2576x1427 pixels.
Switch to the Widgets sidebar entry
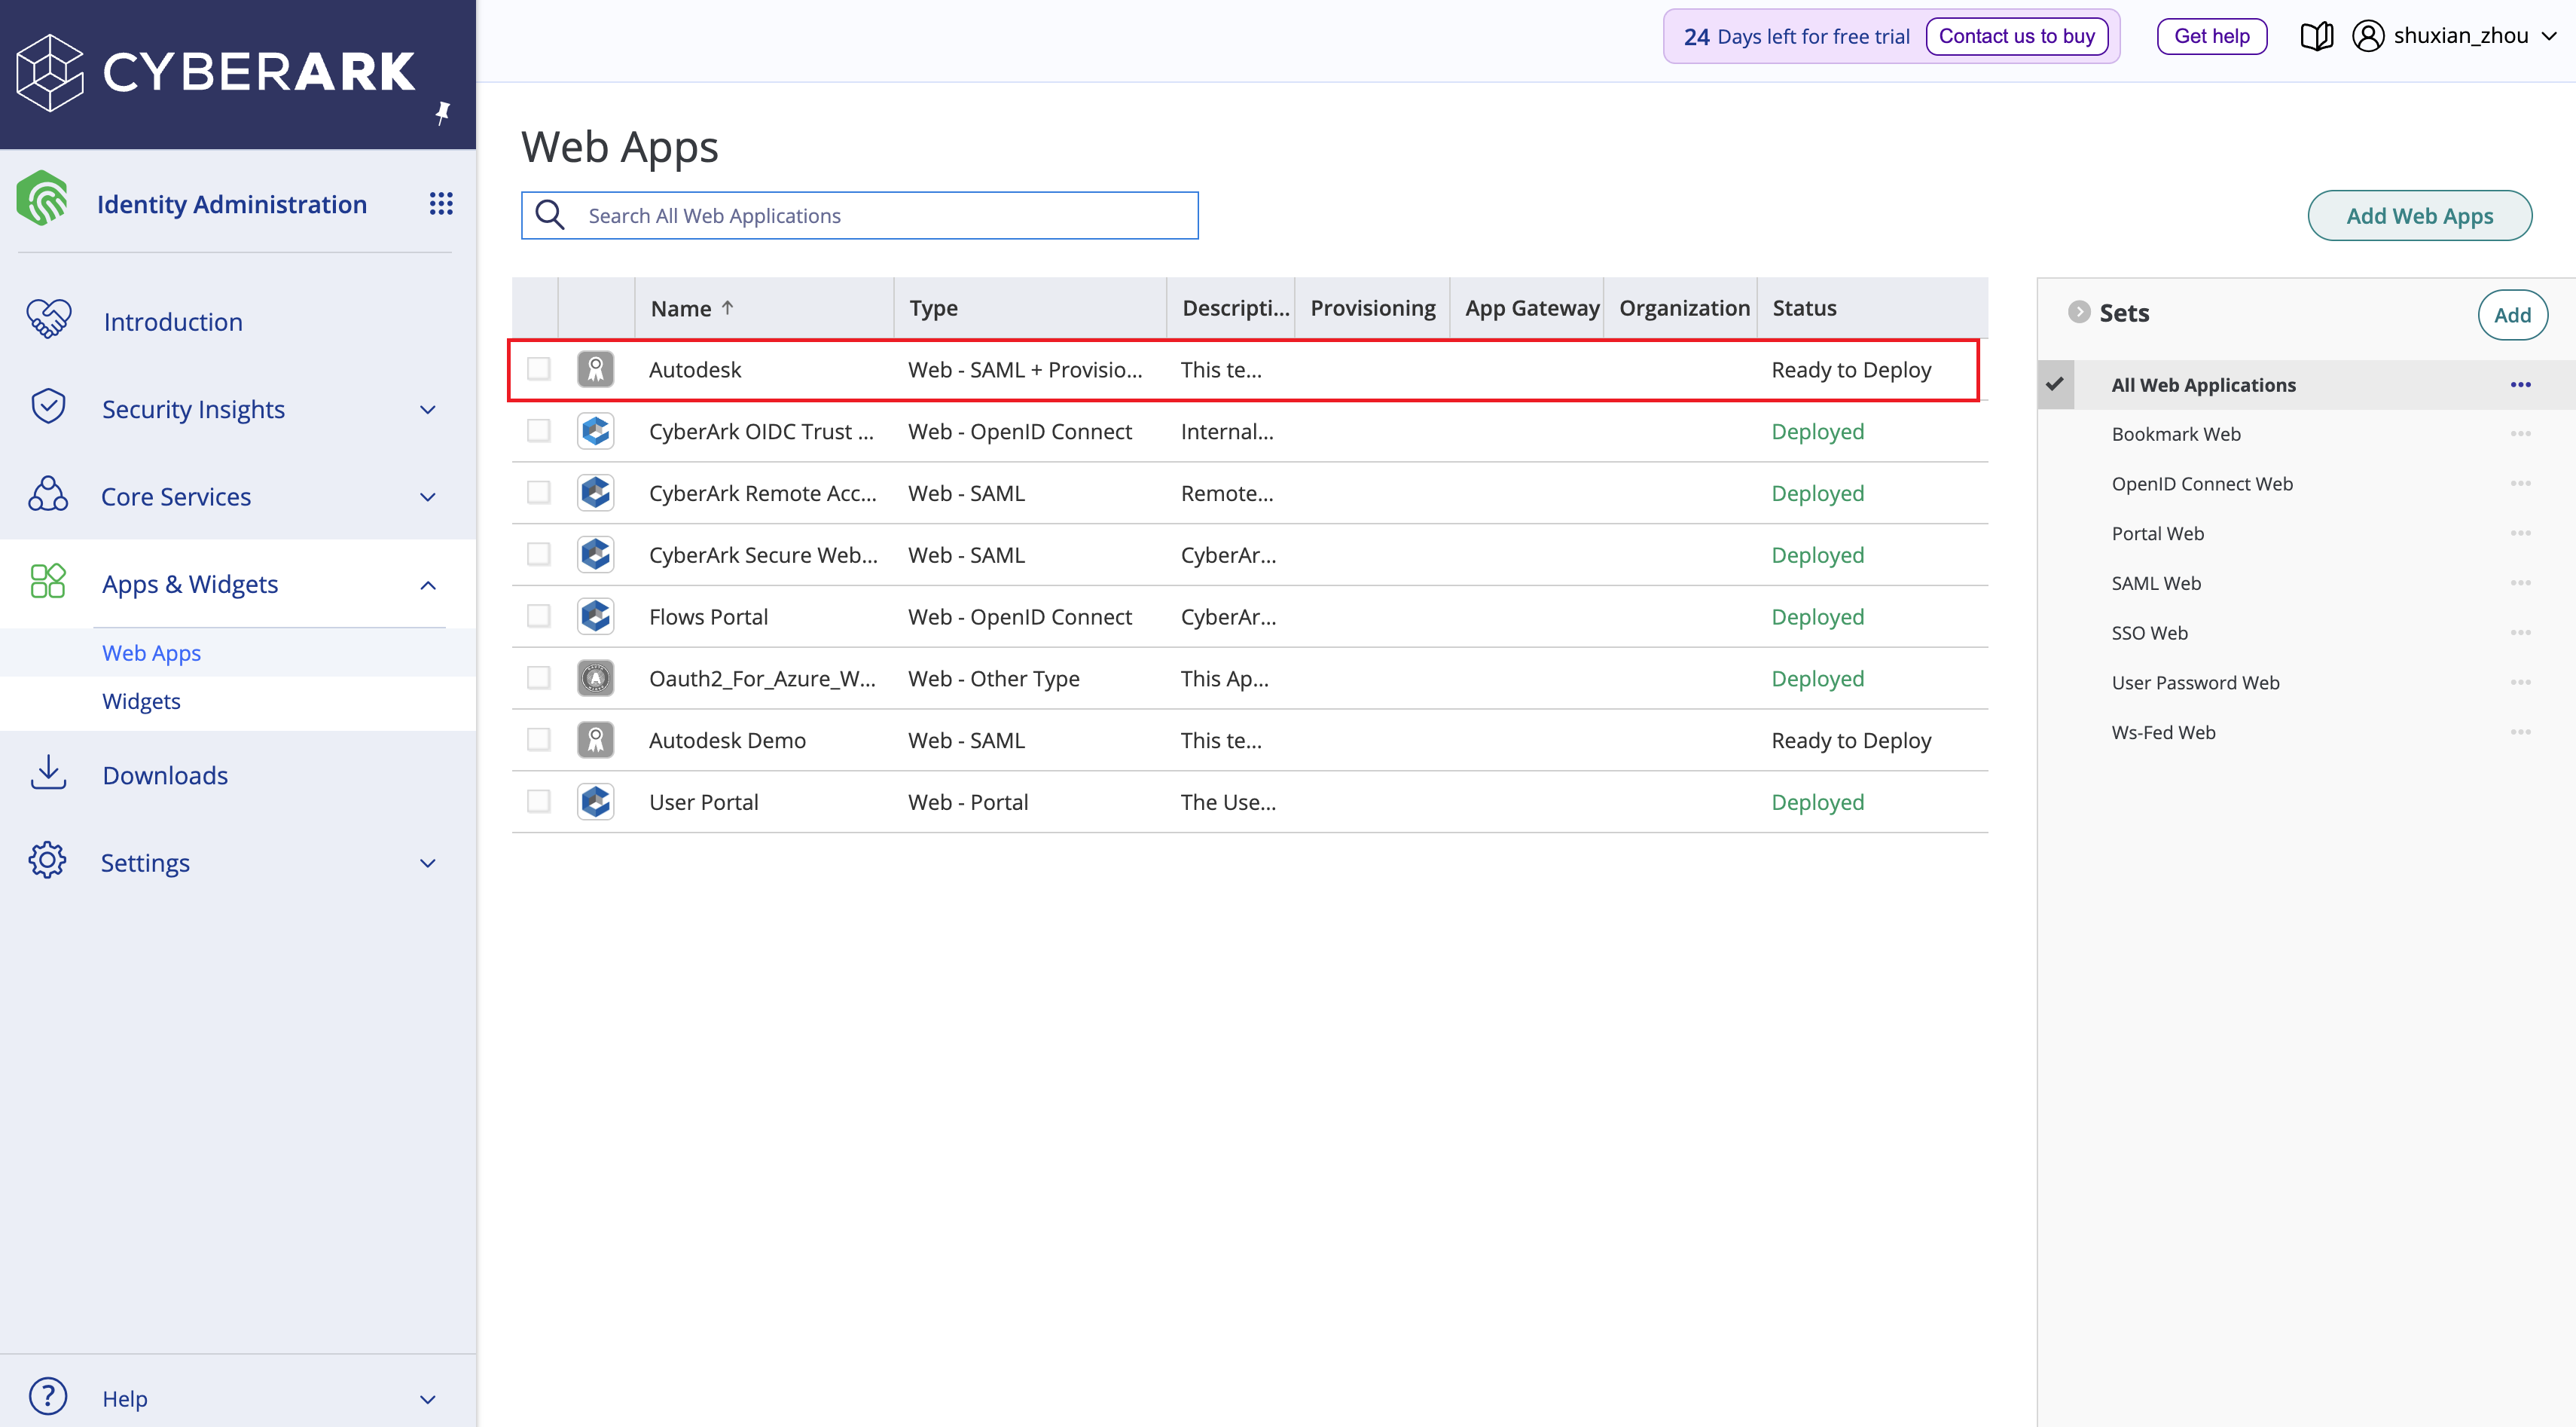[141, 700]
